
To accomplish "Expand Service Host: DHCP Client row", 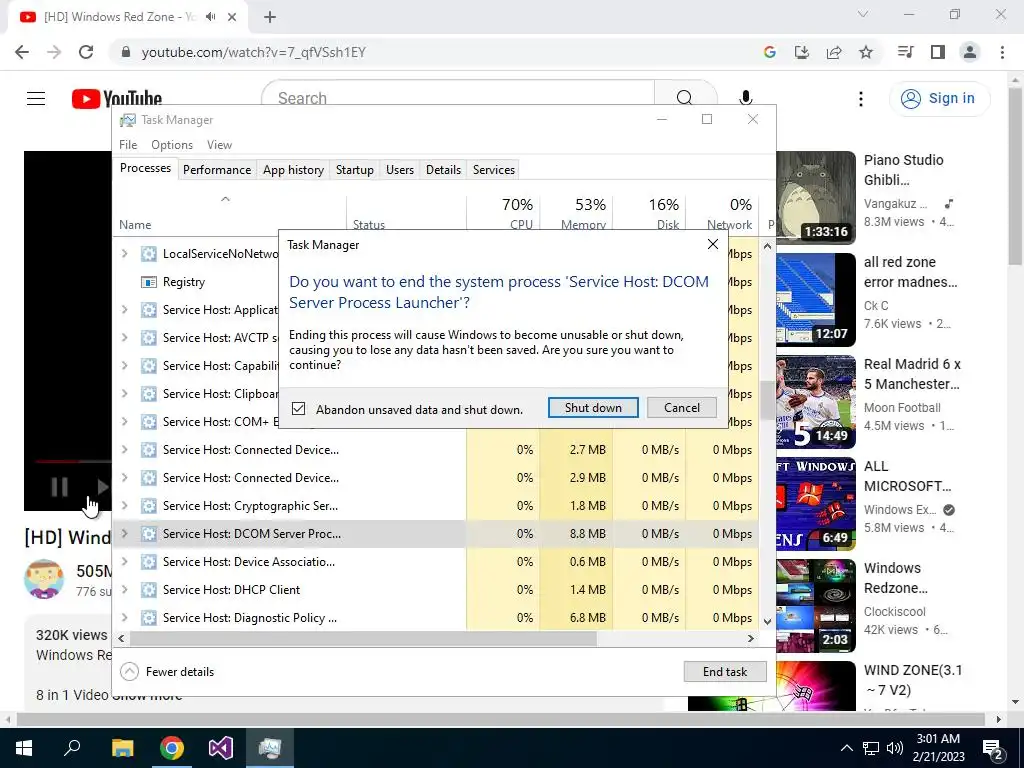I will (124, 590).
